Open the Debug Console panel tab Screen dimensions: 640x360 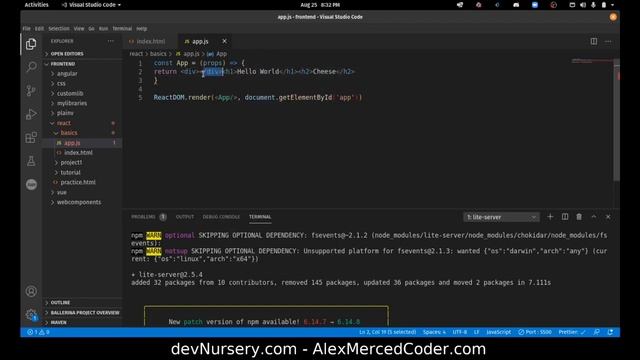point(221,217)
